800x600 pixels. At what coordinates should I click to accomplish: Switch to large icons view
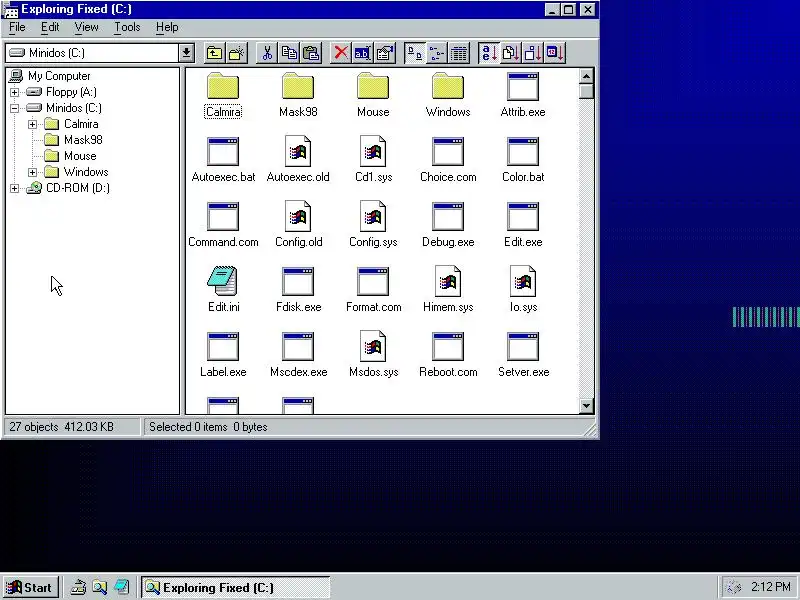(x=415, y=53)
